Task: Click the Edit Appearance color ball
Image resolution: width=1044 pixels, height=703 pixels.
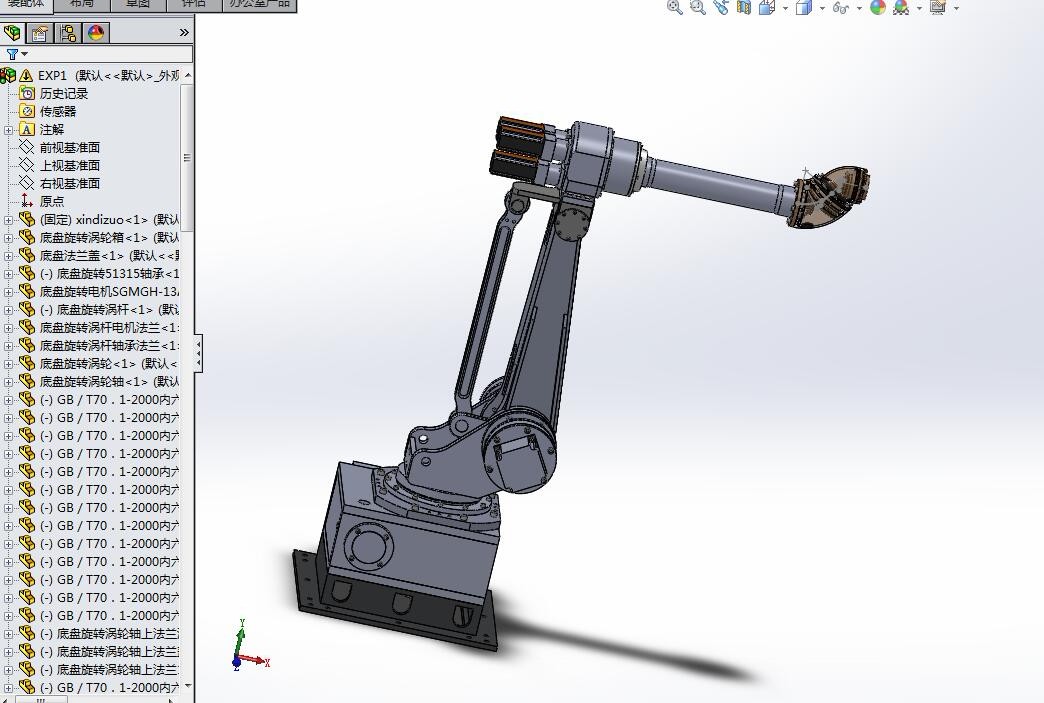Action: [x=878, y=7]
